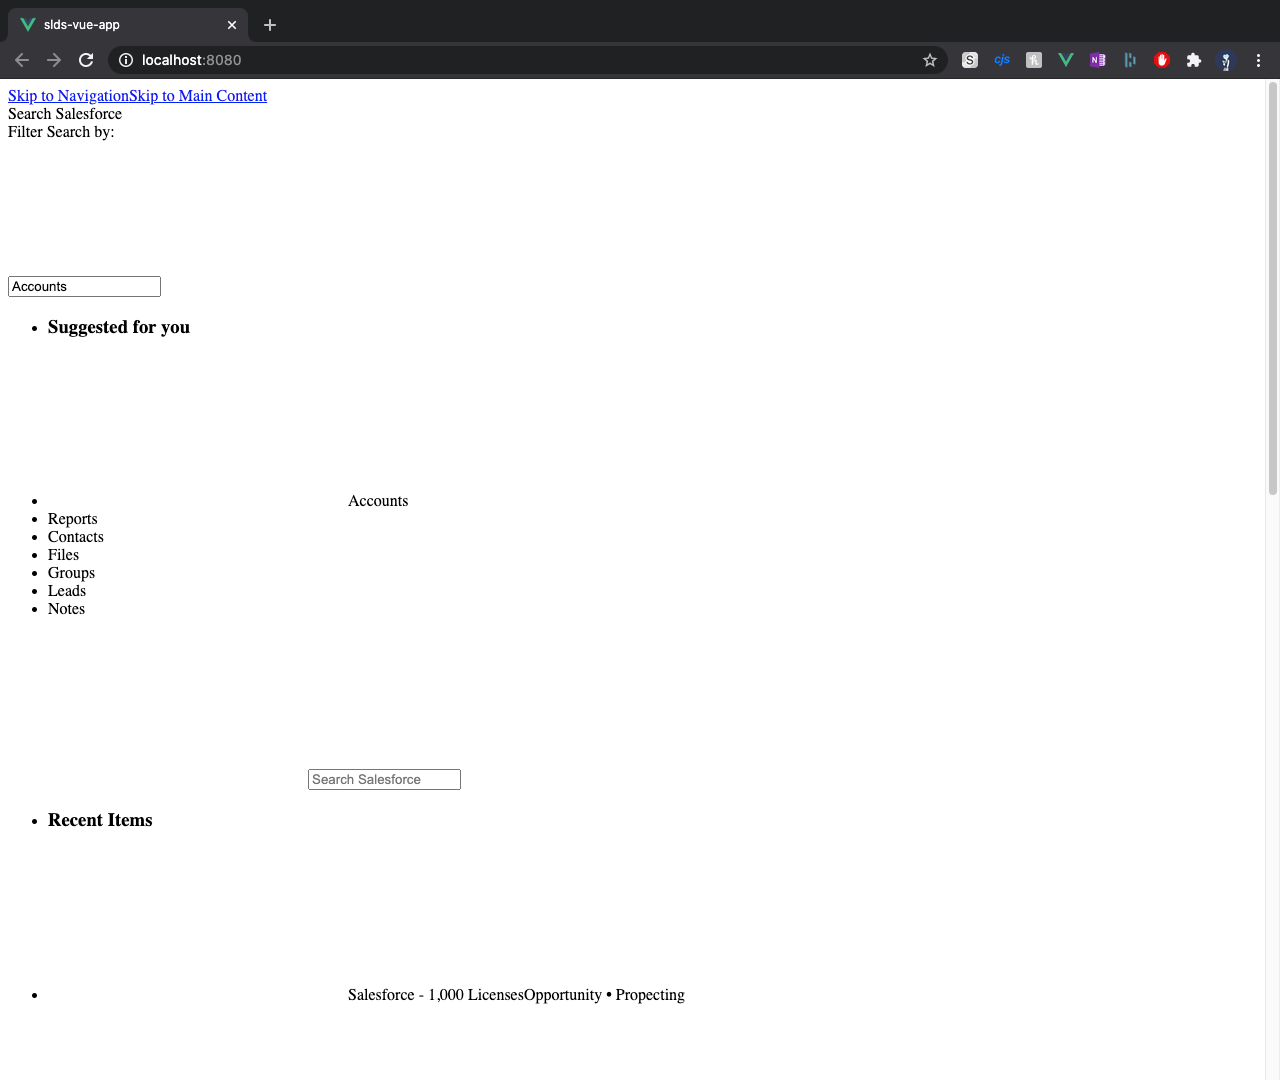Click the red stop-hand ad blocker icon
Viewport: 1280px width, 1080px height.
(1162, 60)
